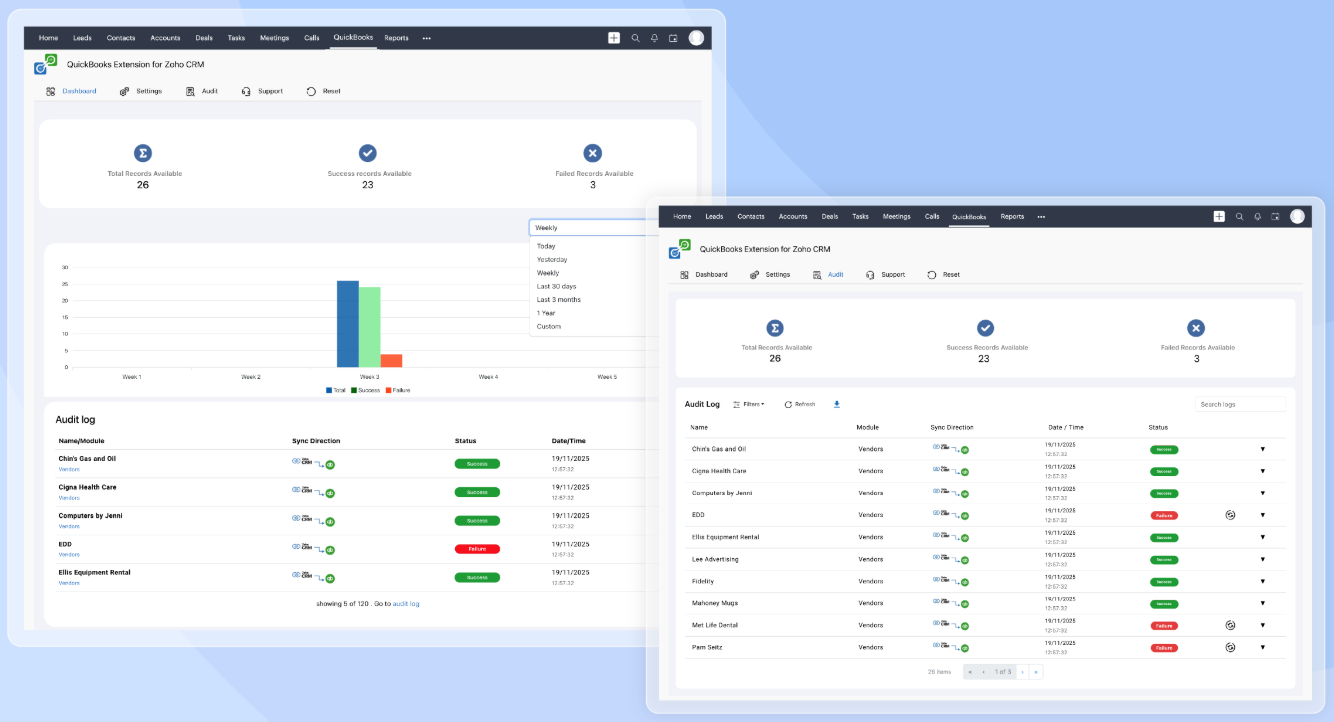
Task: Choose Custom in the period dropdown list
Action: click(549, 326)
